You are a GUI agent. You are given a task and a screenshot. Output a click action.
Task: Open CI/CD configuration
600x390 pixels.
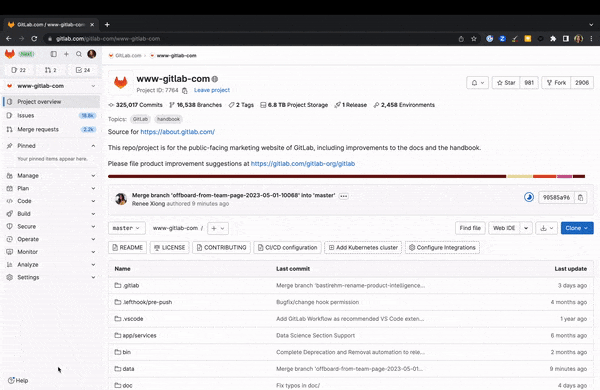coord(287,248)
